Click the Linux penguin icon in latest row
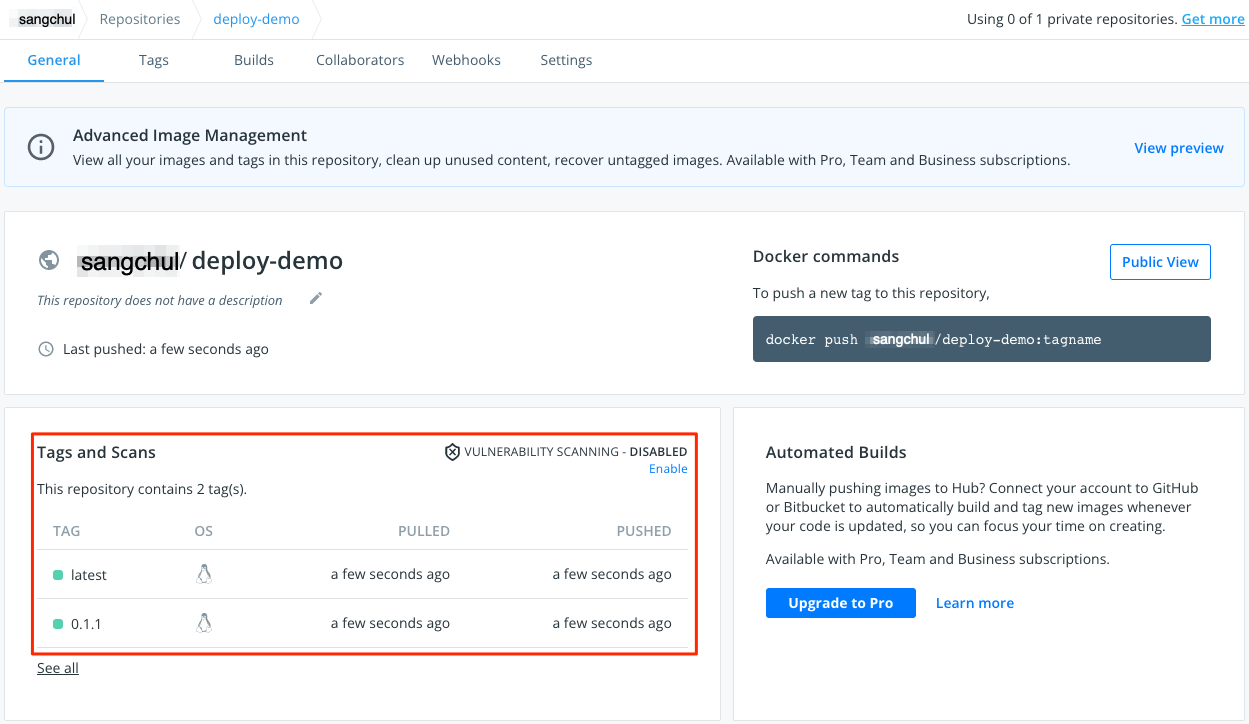The height and width of the screenshot is (724, 1249). point(204,574)
